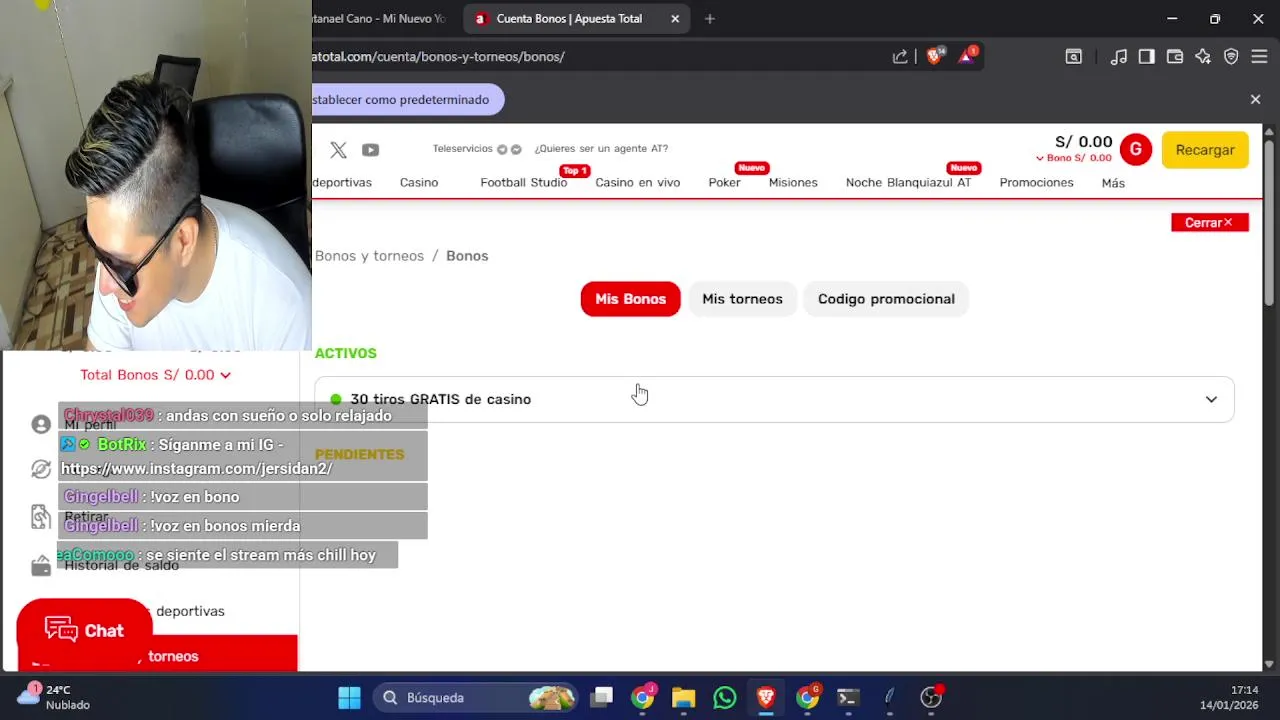Click the red Cerrar button

(x=1209, y=222)
